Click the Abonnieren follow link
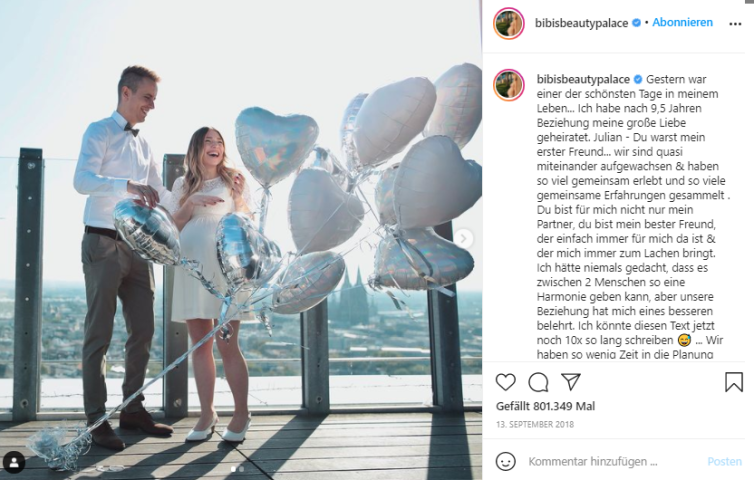The height and width of the screenshot is (480, 754). point(682,23)
